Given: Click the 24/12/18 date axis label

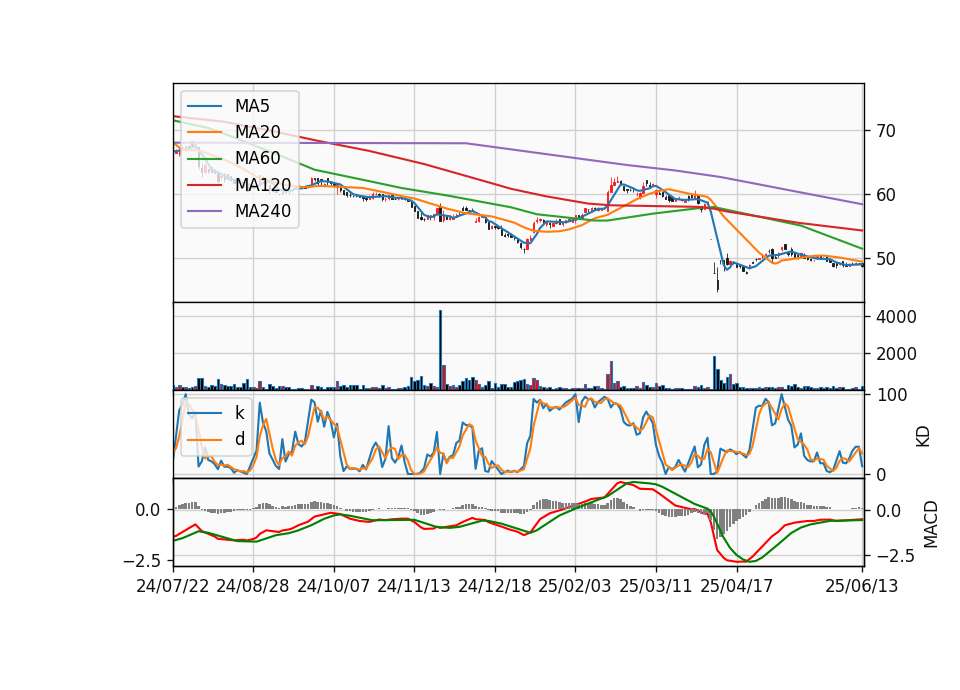Looking at the screenshot, I should click(495, 586).
